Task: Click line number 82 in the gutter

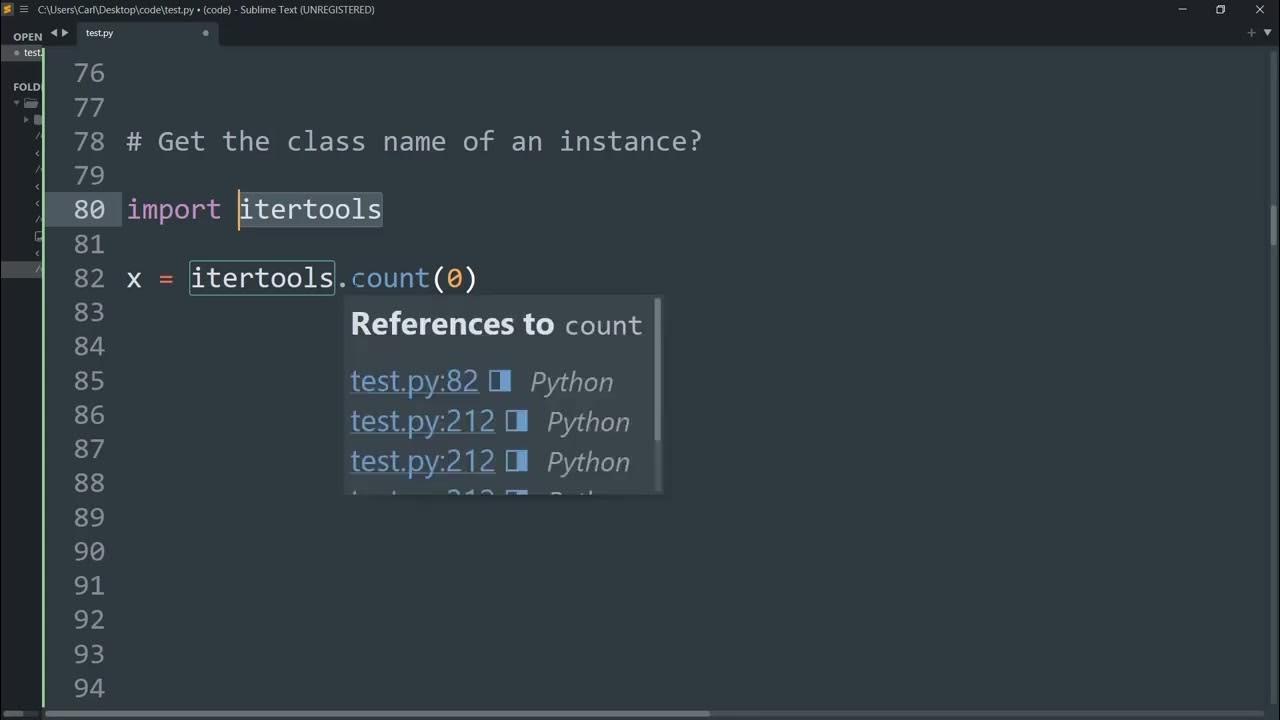Action: coord(89,278)
